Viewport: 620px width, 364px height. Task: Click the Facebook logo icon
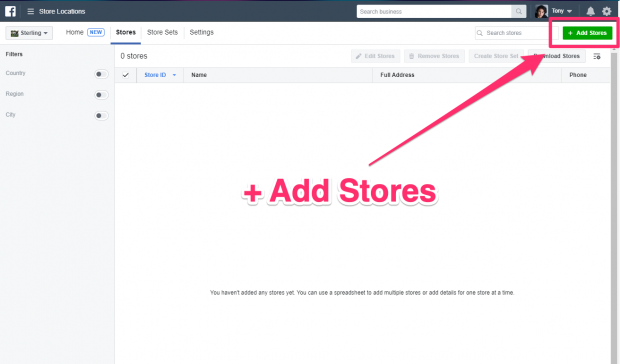[10, 11]
